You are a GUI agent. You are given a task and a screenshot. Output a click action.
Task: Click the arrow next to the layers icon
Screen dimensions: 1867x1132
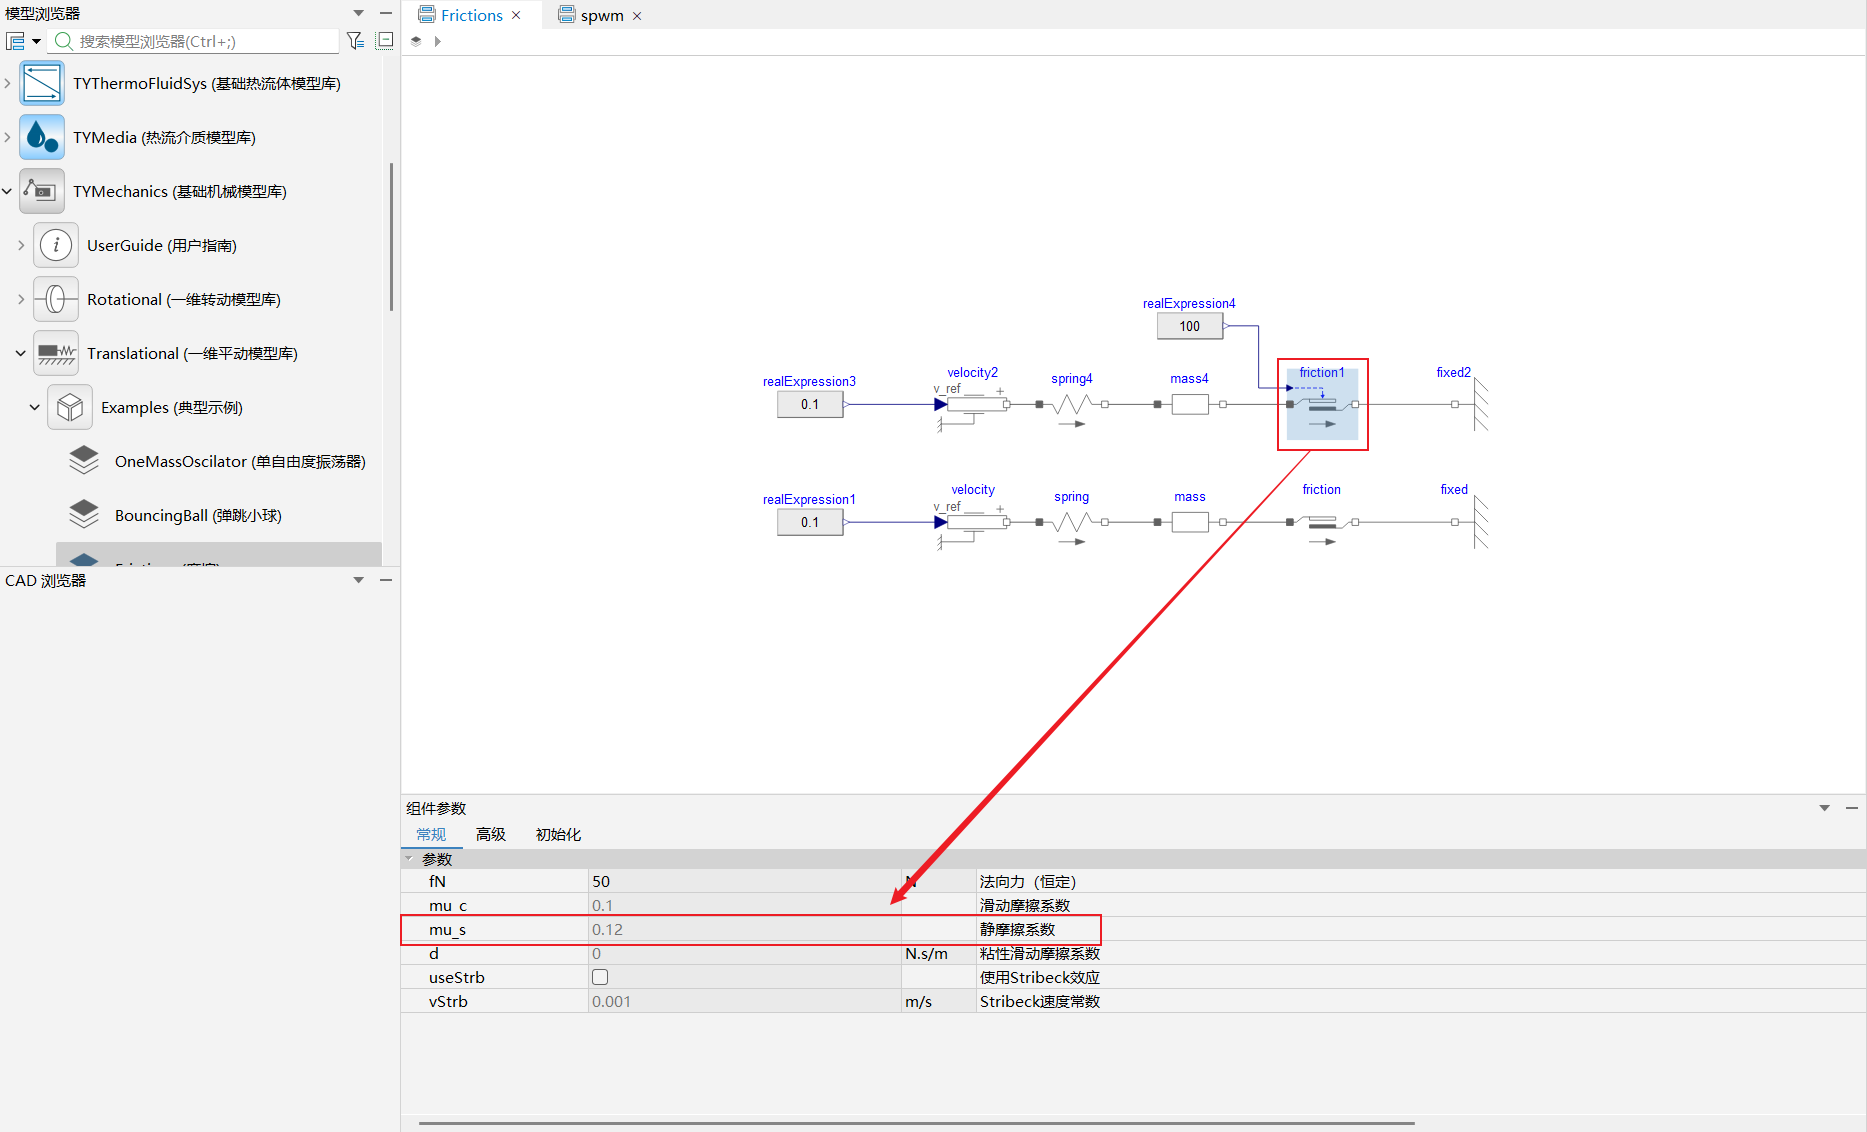click(438, 41)
